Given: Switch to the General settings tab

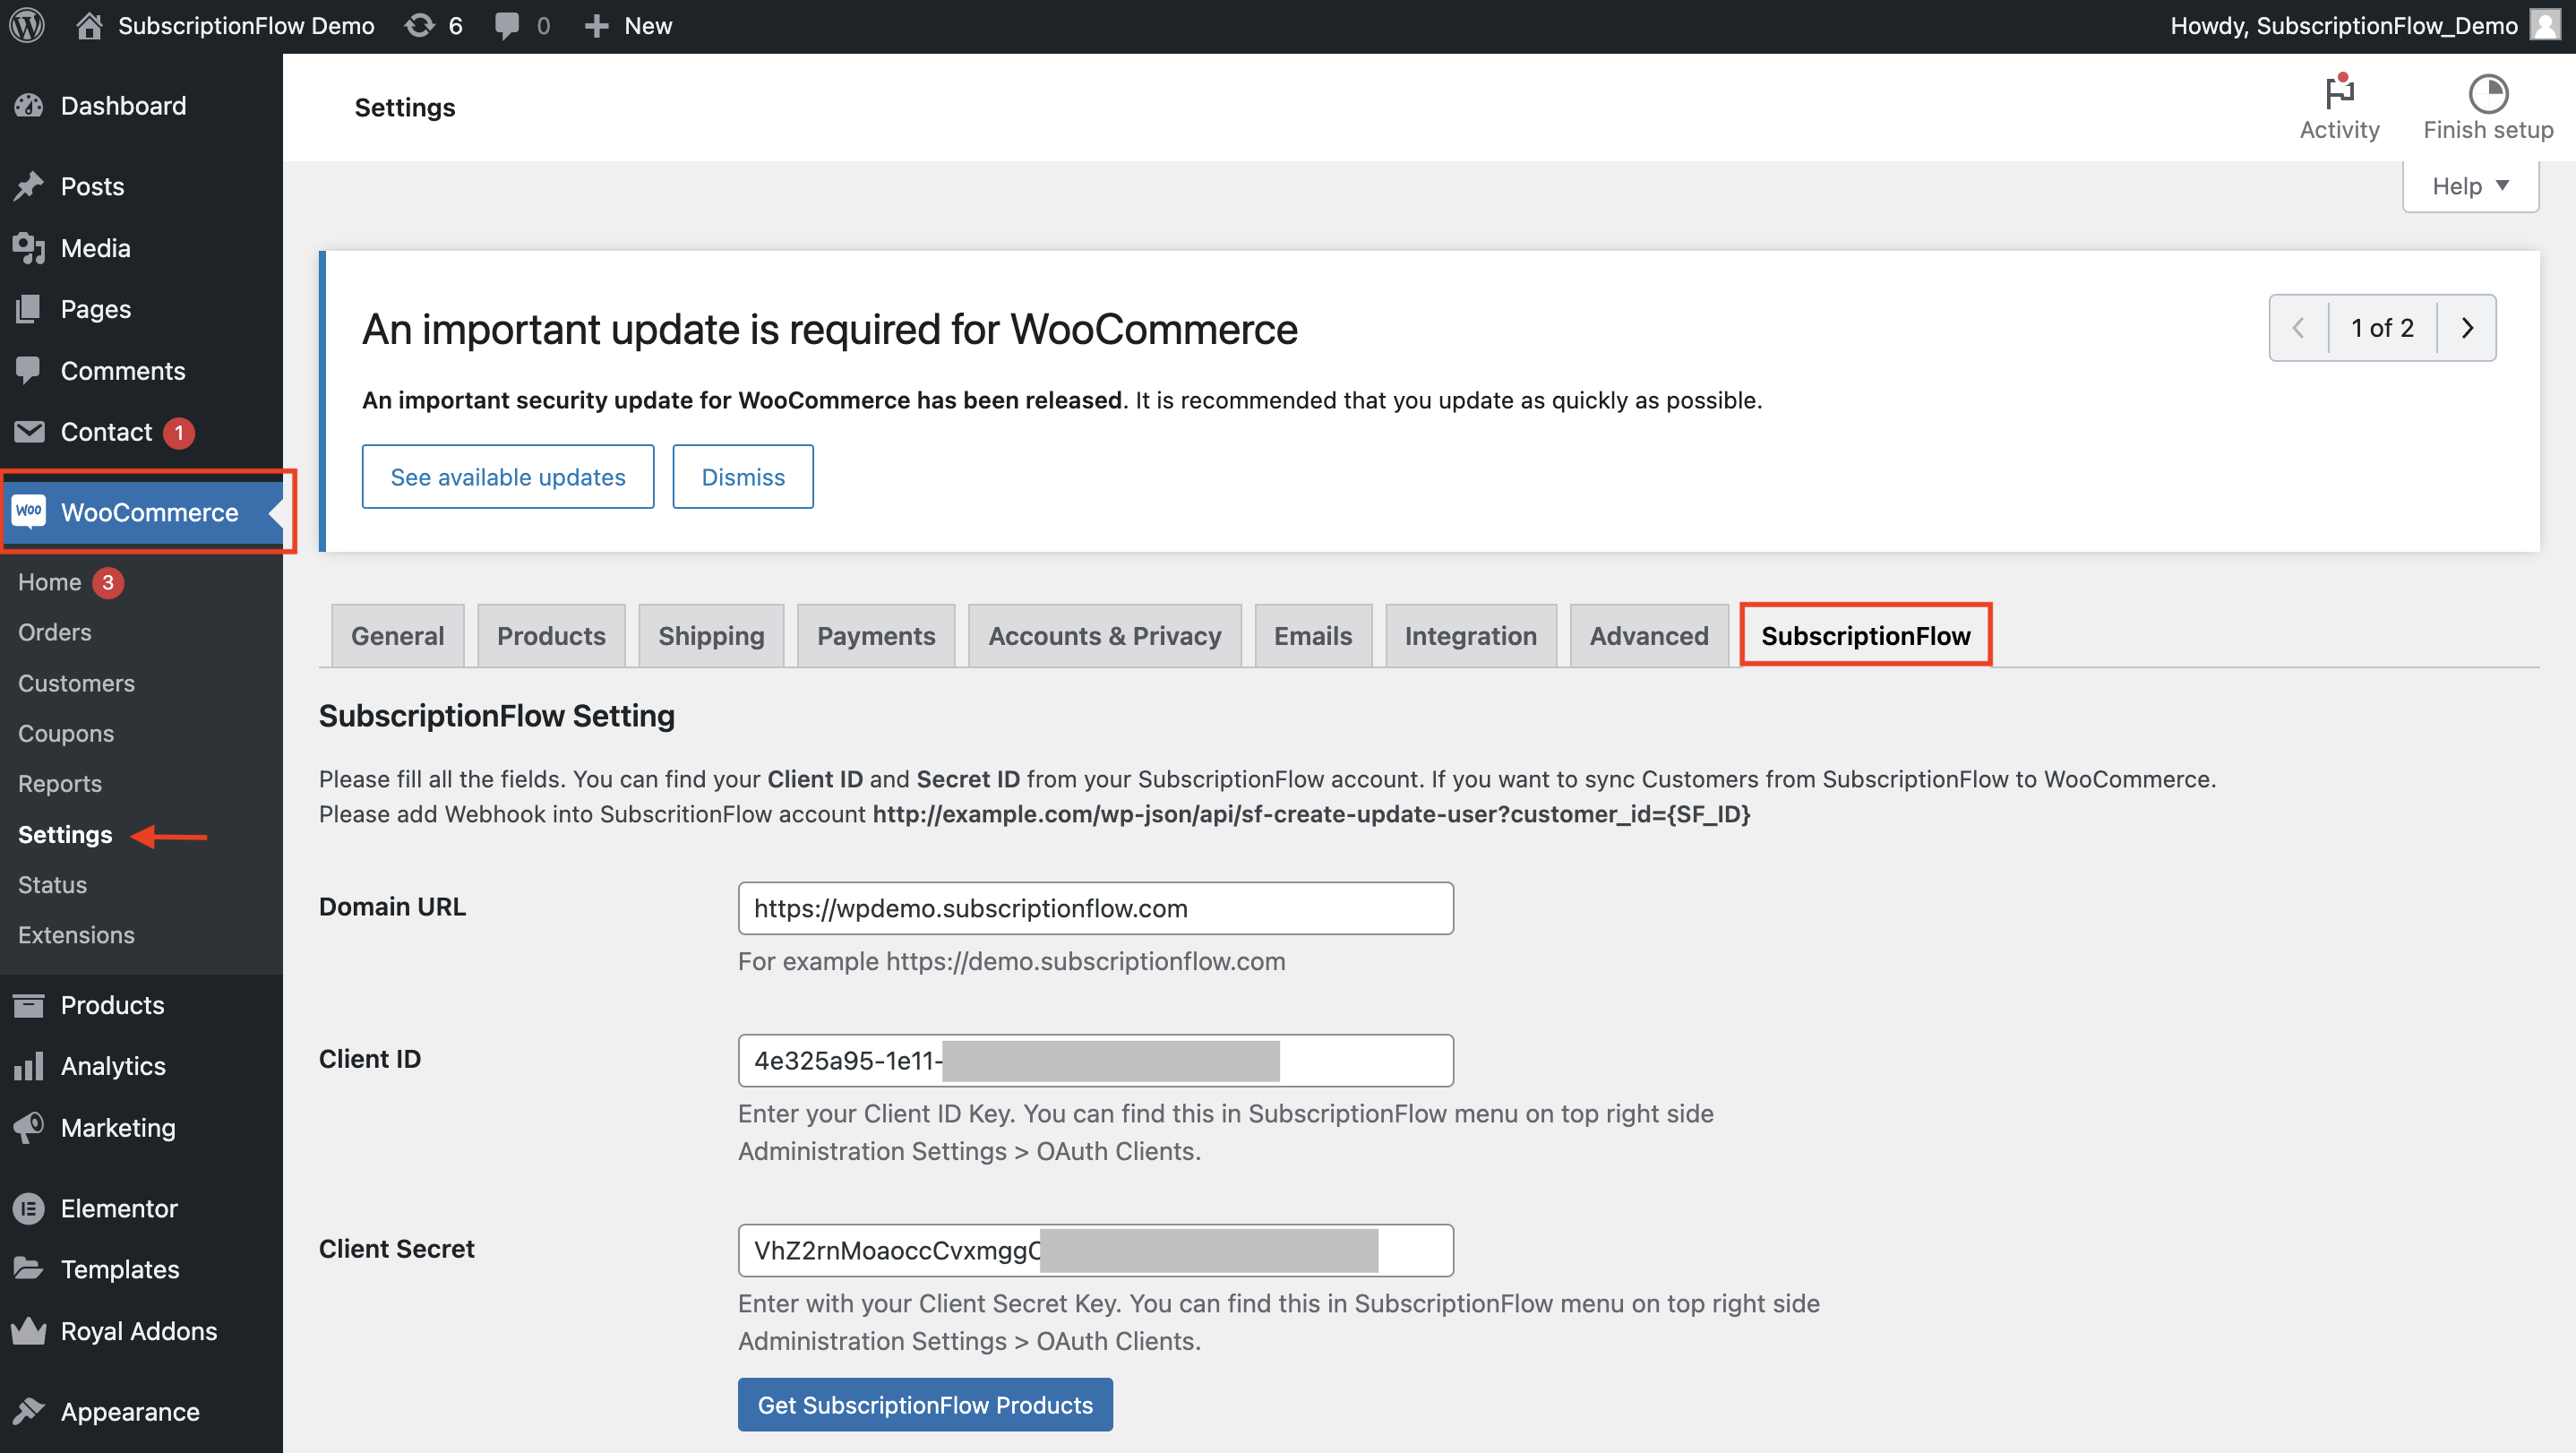Looking at the screenshot, I should tap(397, 636).
